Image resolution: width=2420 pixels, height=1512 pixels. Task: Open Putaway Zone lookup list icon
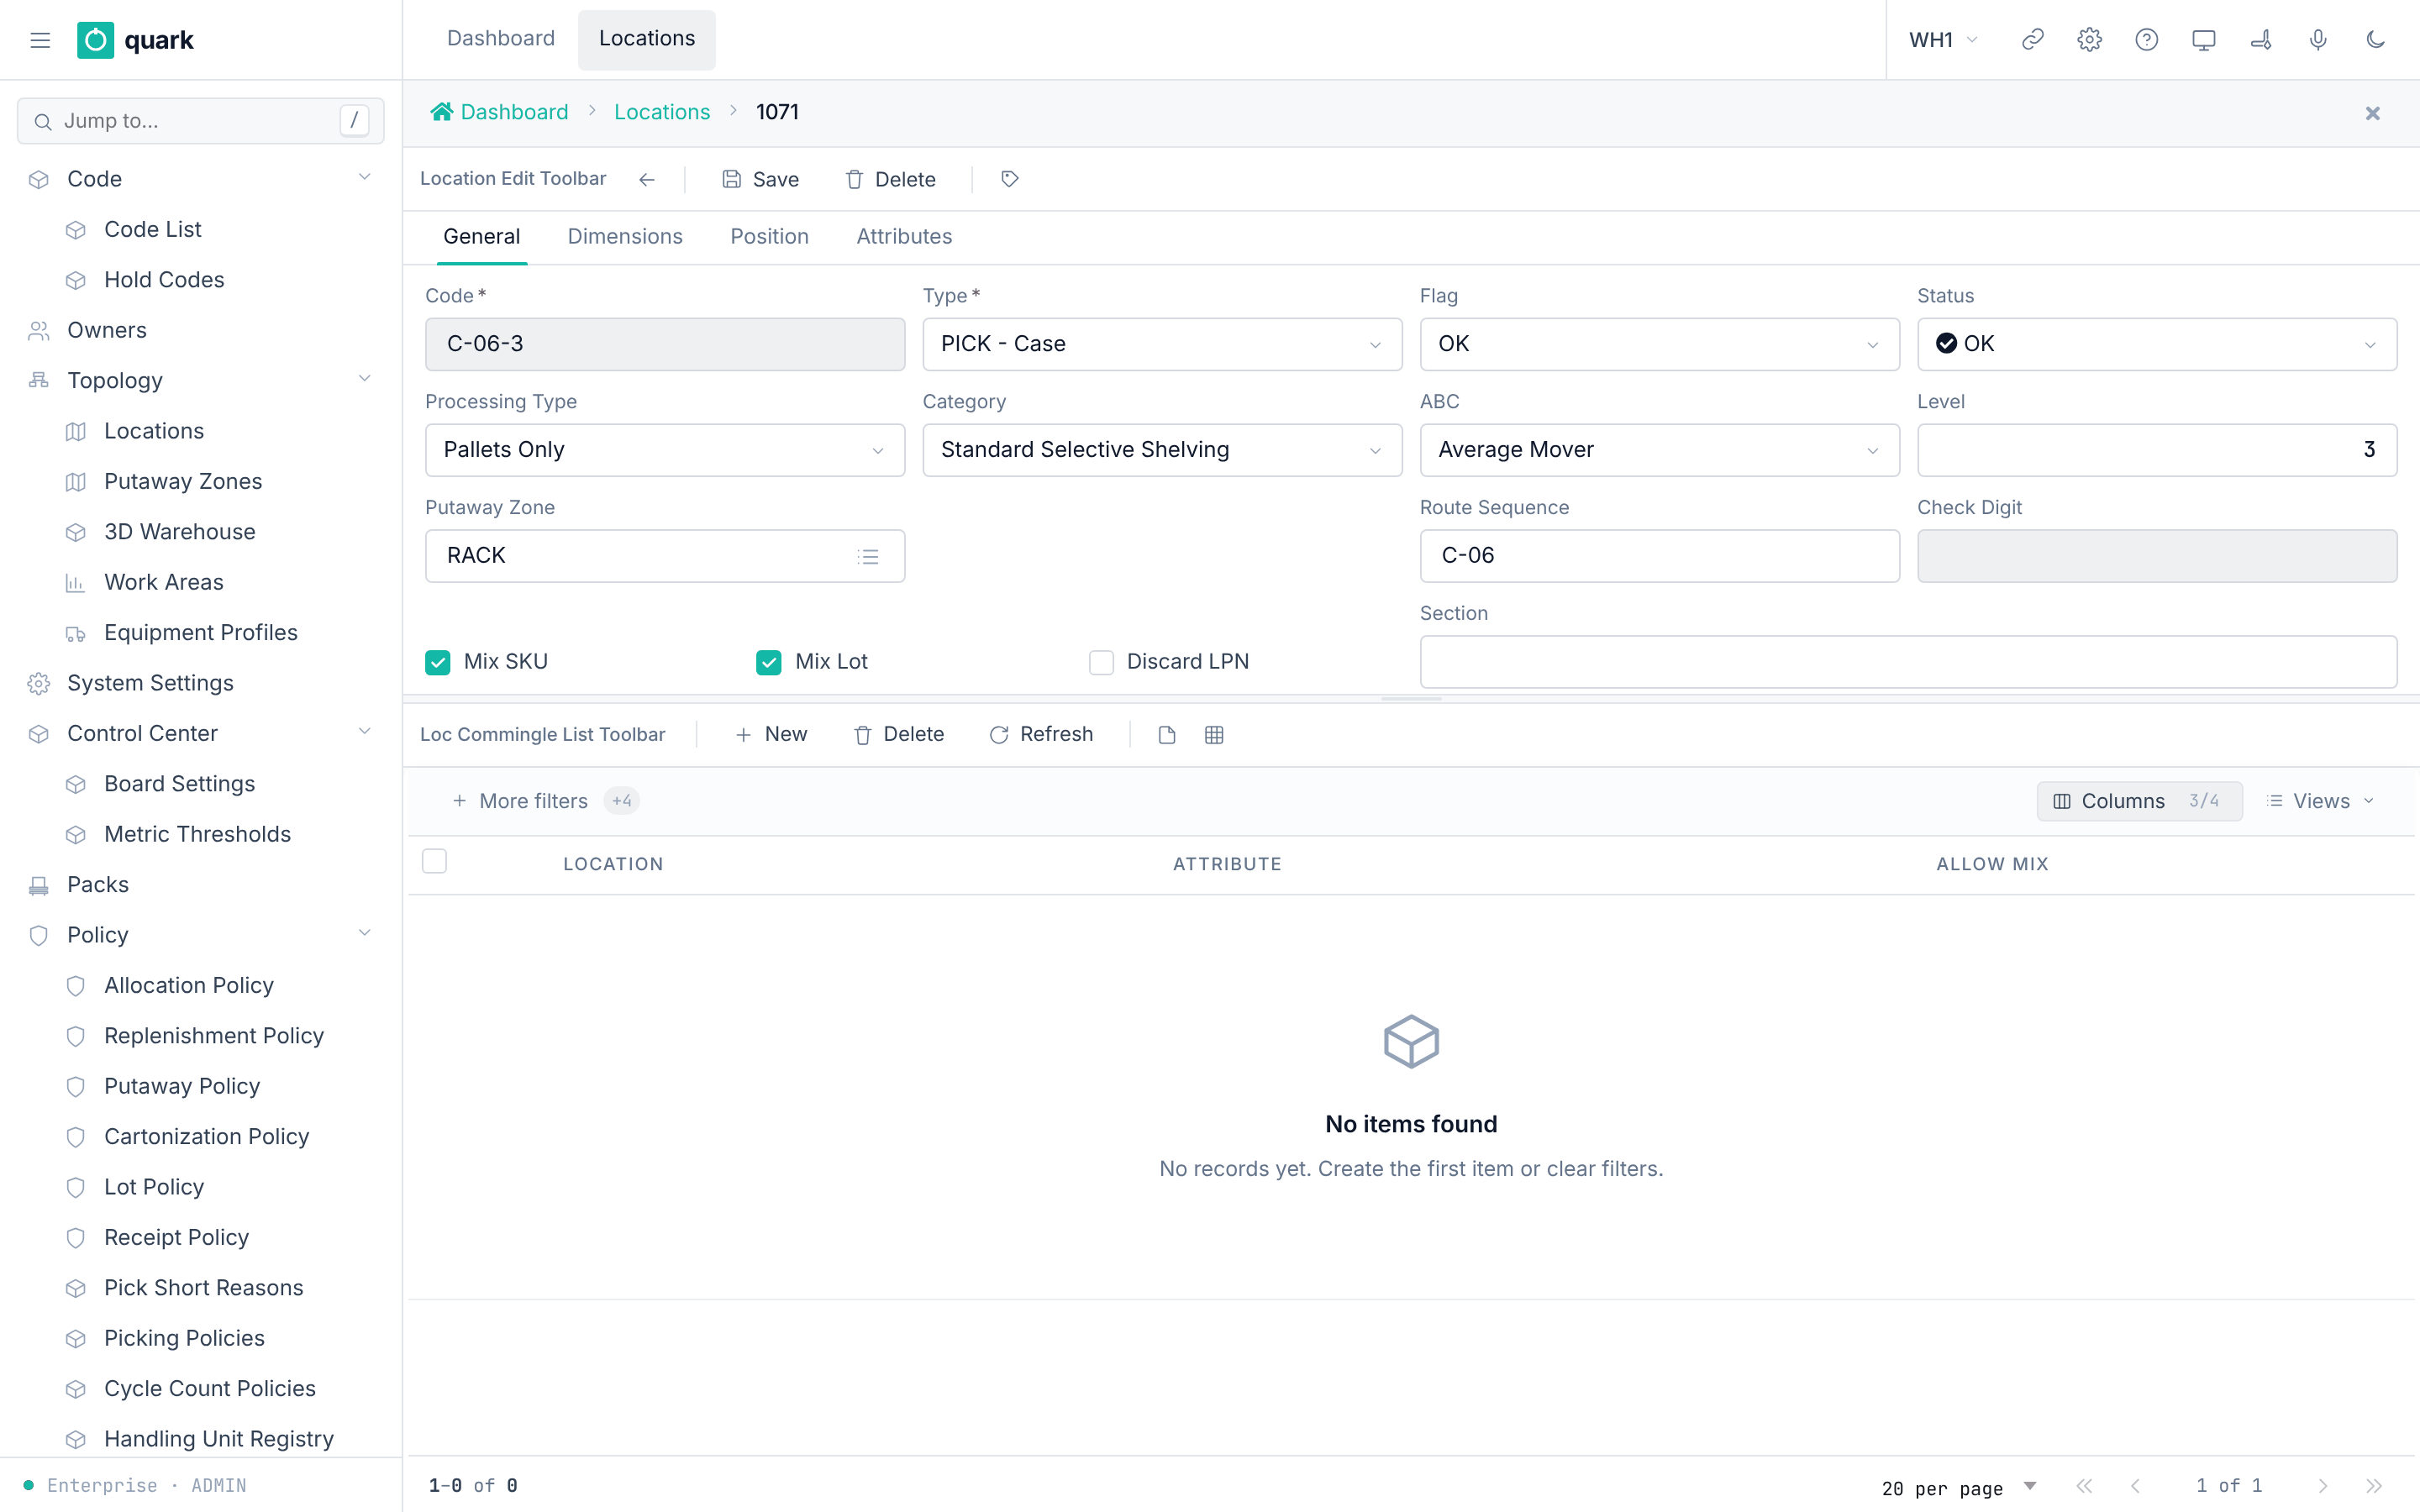868,556
